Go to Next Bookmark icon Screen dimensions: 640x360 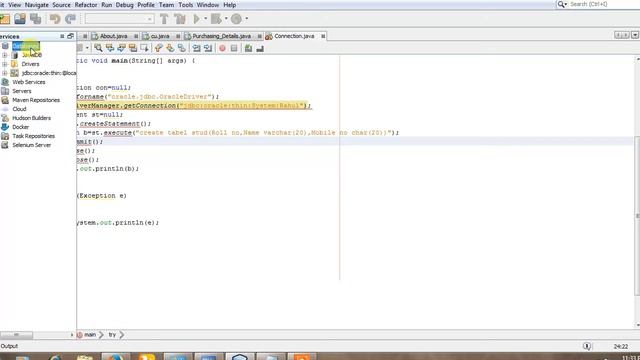click(170, 48)
